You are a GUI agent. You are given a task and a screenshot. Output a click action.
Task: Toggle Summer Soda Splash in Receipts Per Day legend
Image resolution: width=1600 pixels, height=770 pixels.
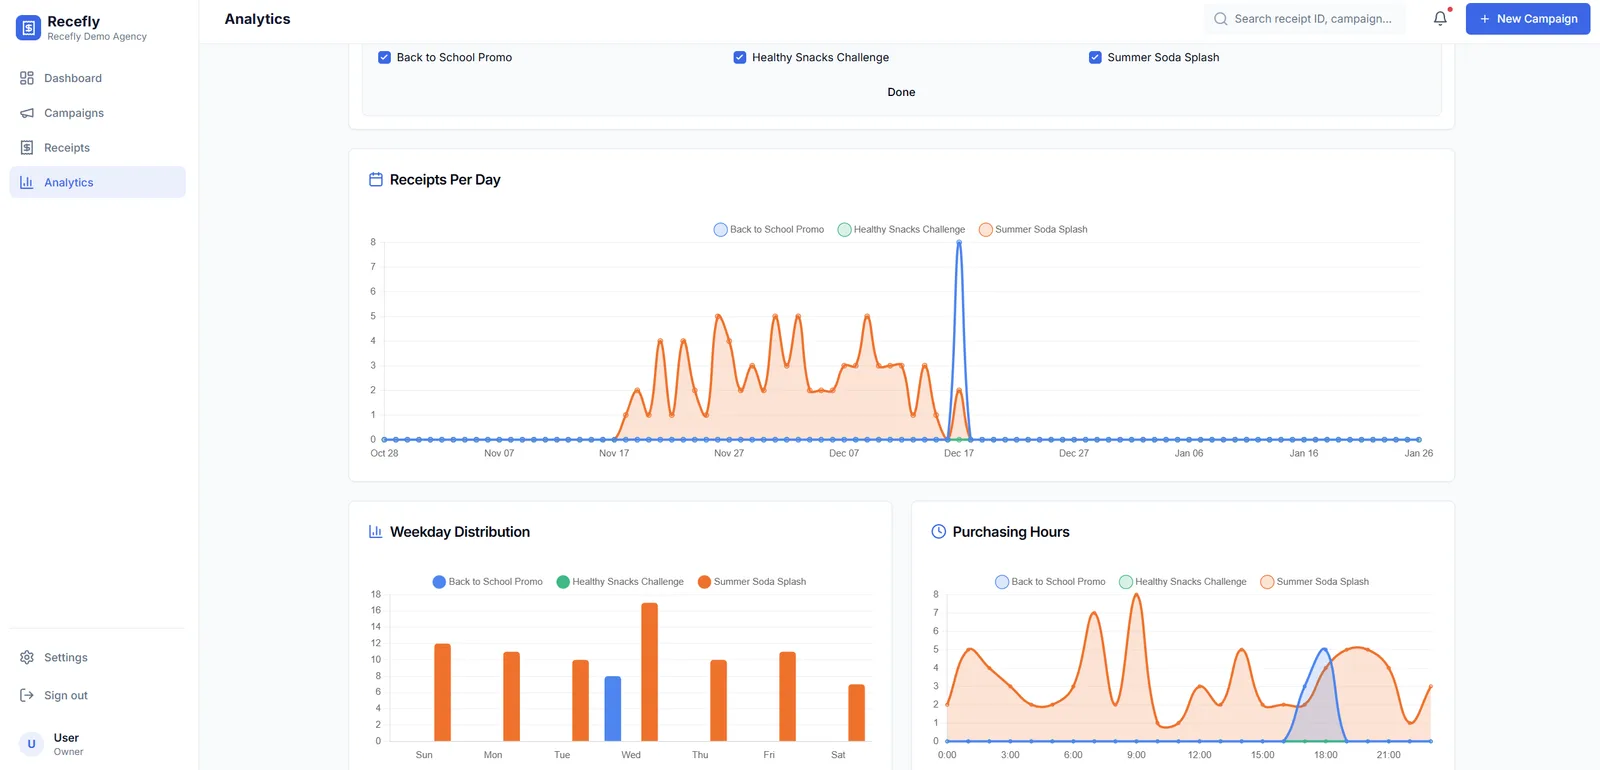1033,230
